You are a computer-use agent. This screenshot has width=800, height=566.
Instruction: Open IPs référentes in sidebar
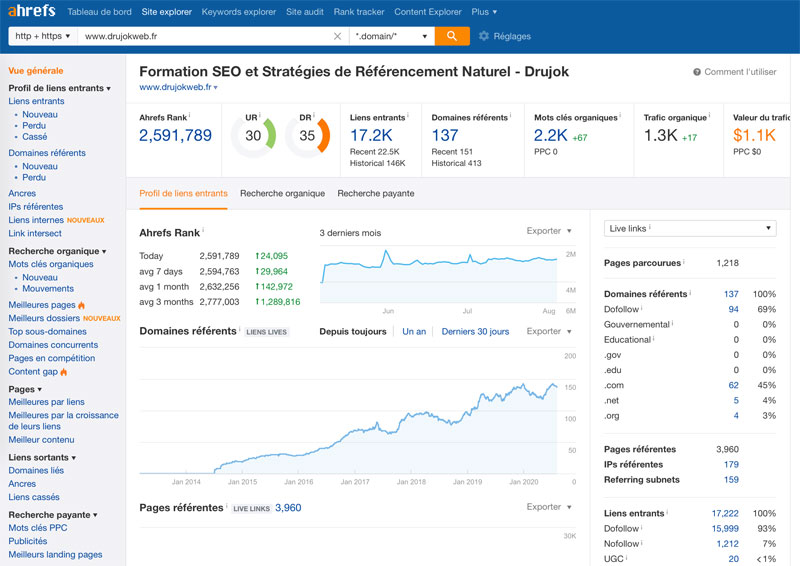coord(36,207)
